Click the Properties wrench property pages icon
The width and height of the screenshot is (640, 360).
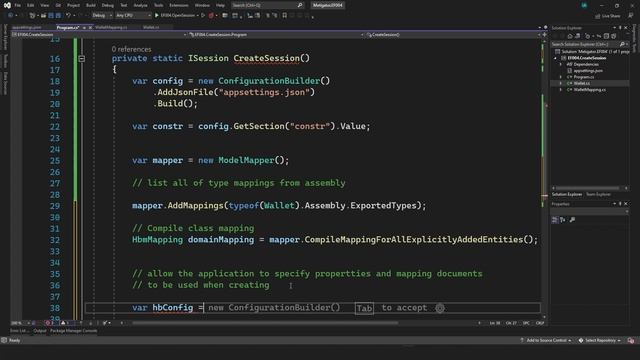pos(572,220)
